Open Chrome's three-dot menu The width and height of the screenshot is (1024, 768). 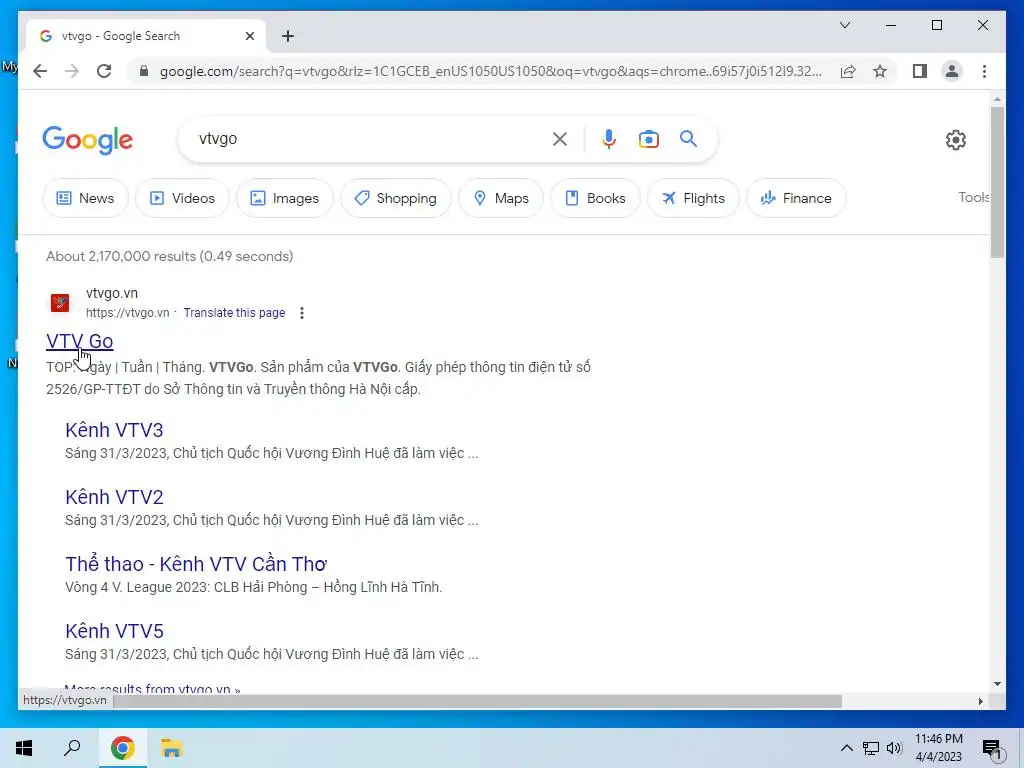pyautogui.click(x=984, y=71)
